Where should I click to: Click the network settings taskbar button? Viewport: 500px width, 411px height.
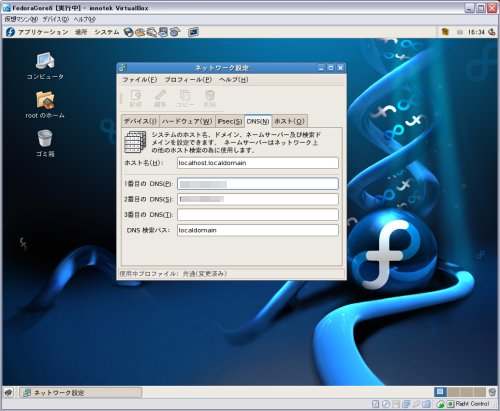[x=80, y=392]
